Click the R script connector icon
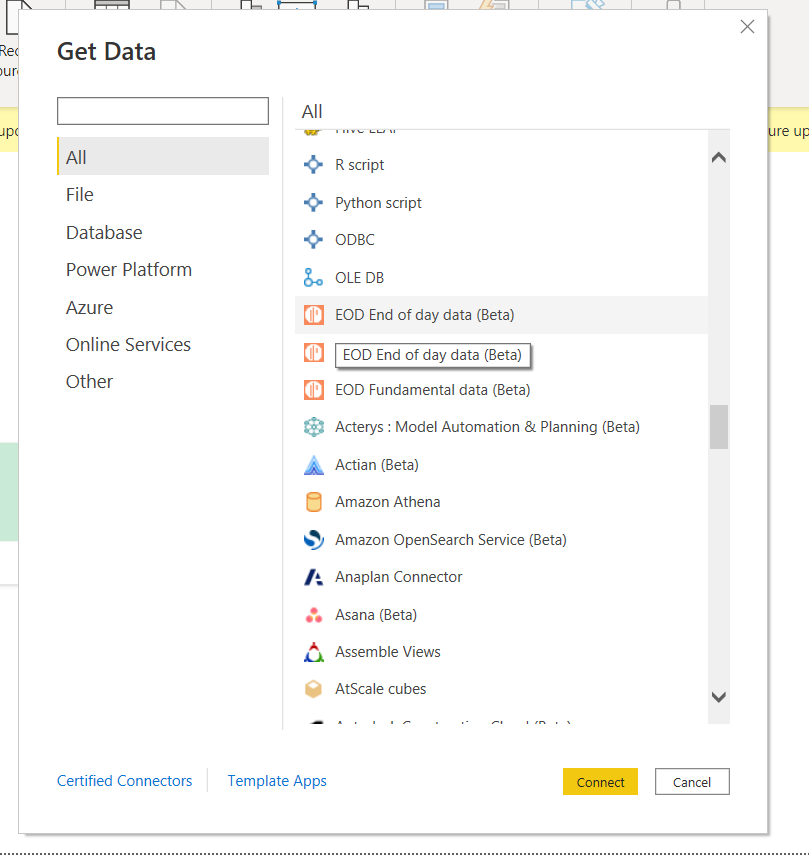 click(x=313, y=165)
